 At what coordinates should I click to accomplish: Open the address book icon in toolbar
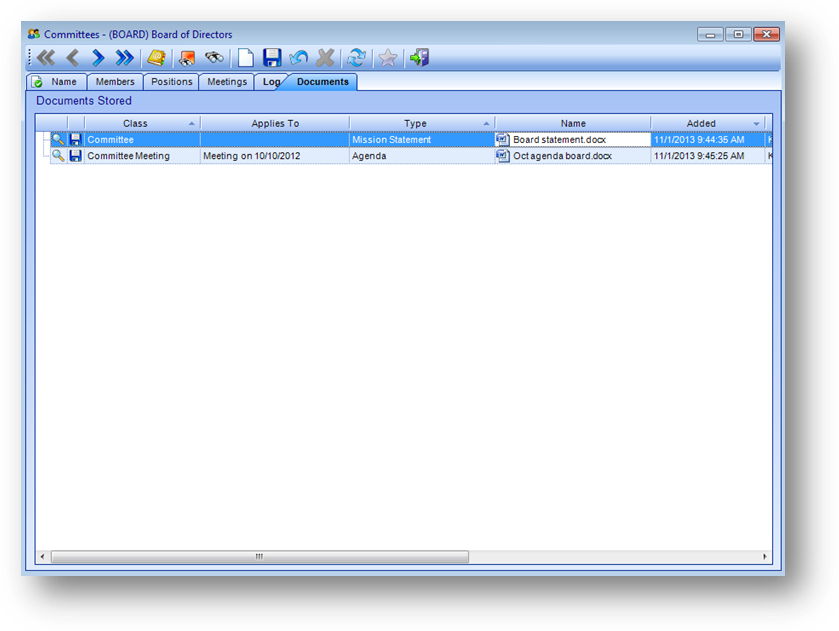156,58
